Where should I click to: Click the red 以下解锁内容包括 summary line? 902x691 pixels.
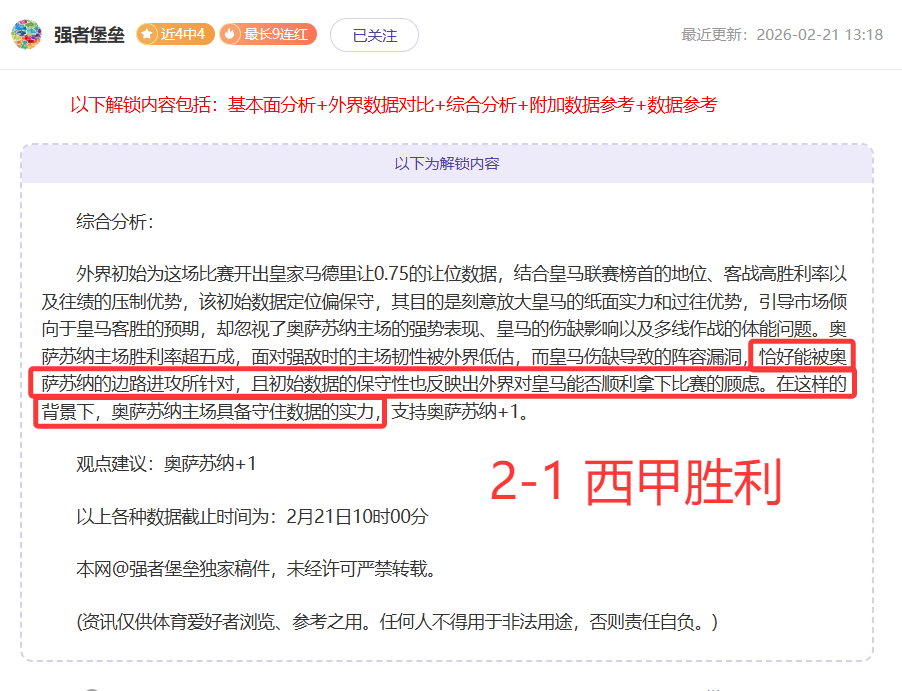click(x=393, y=104)
